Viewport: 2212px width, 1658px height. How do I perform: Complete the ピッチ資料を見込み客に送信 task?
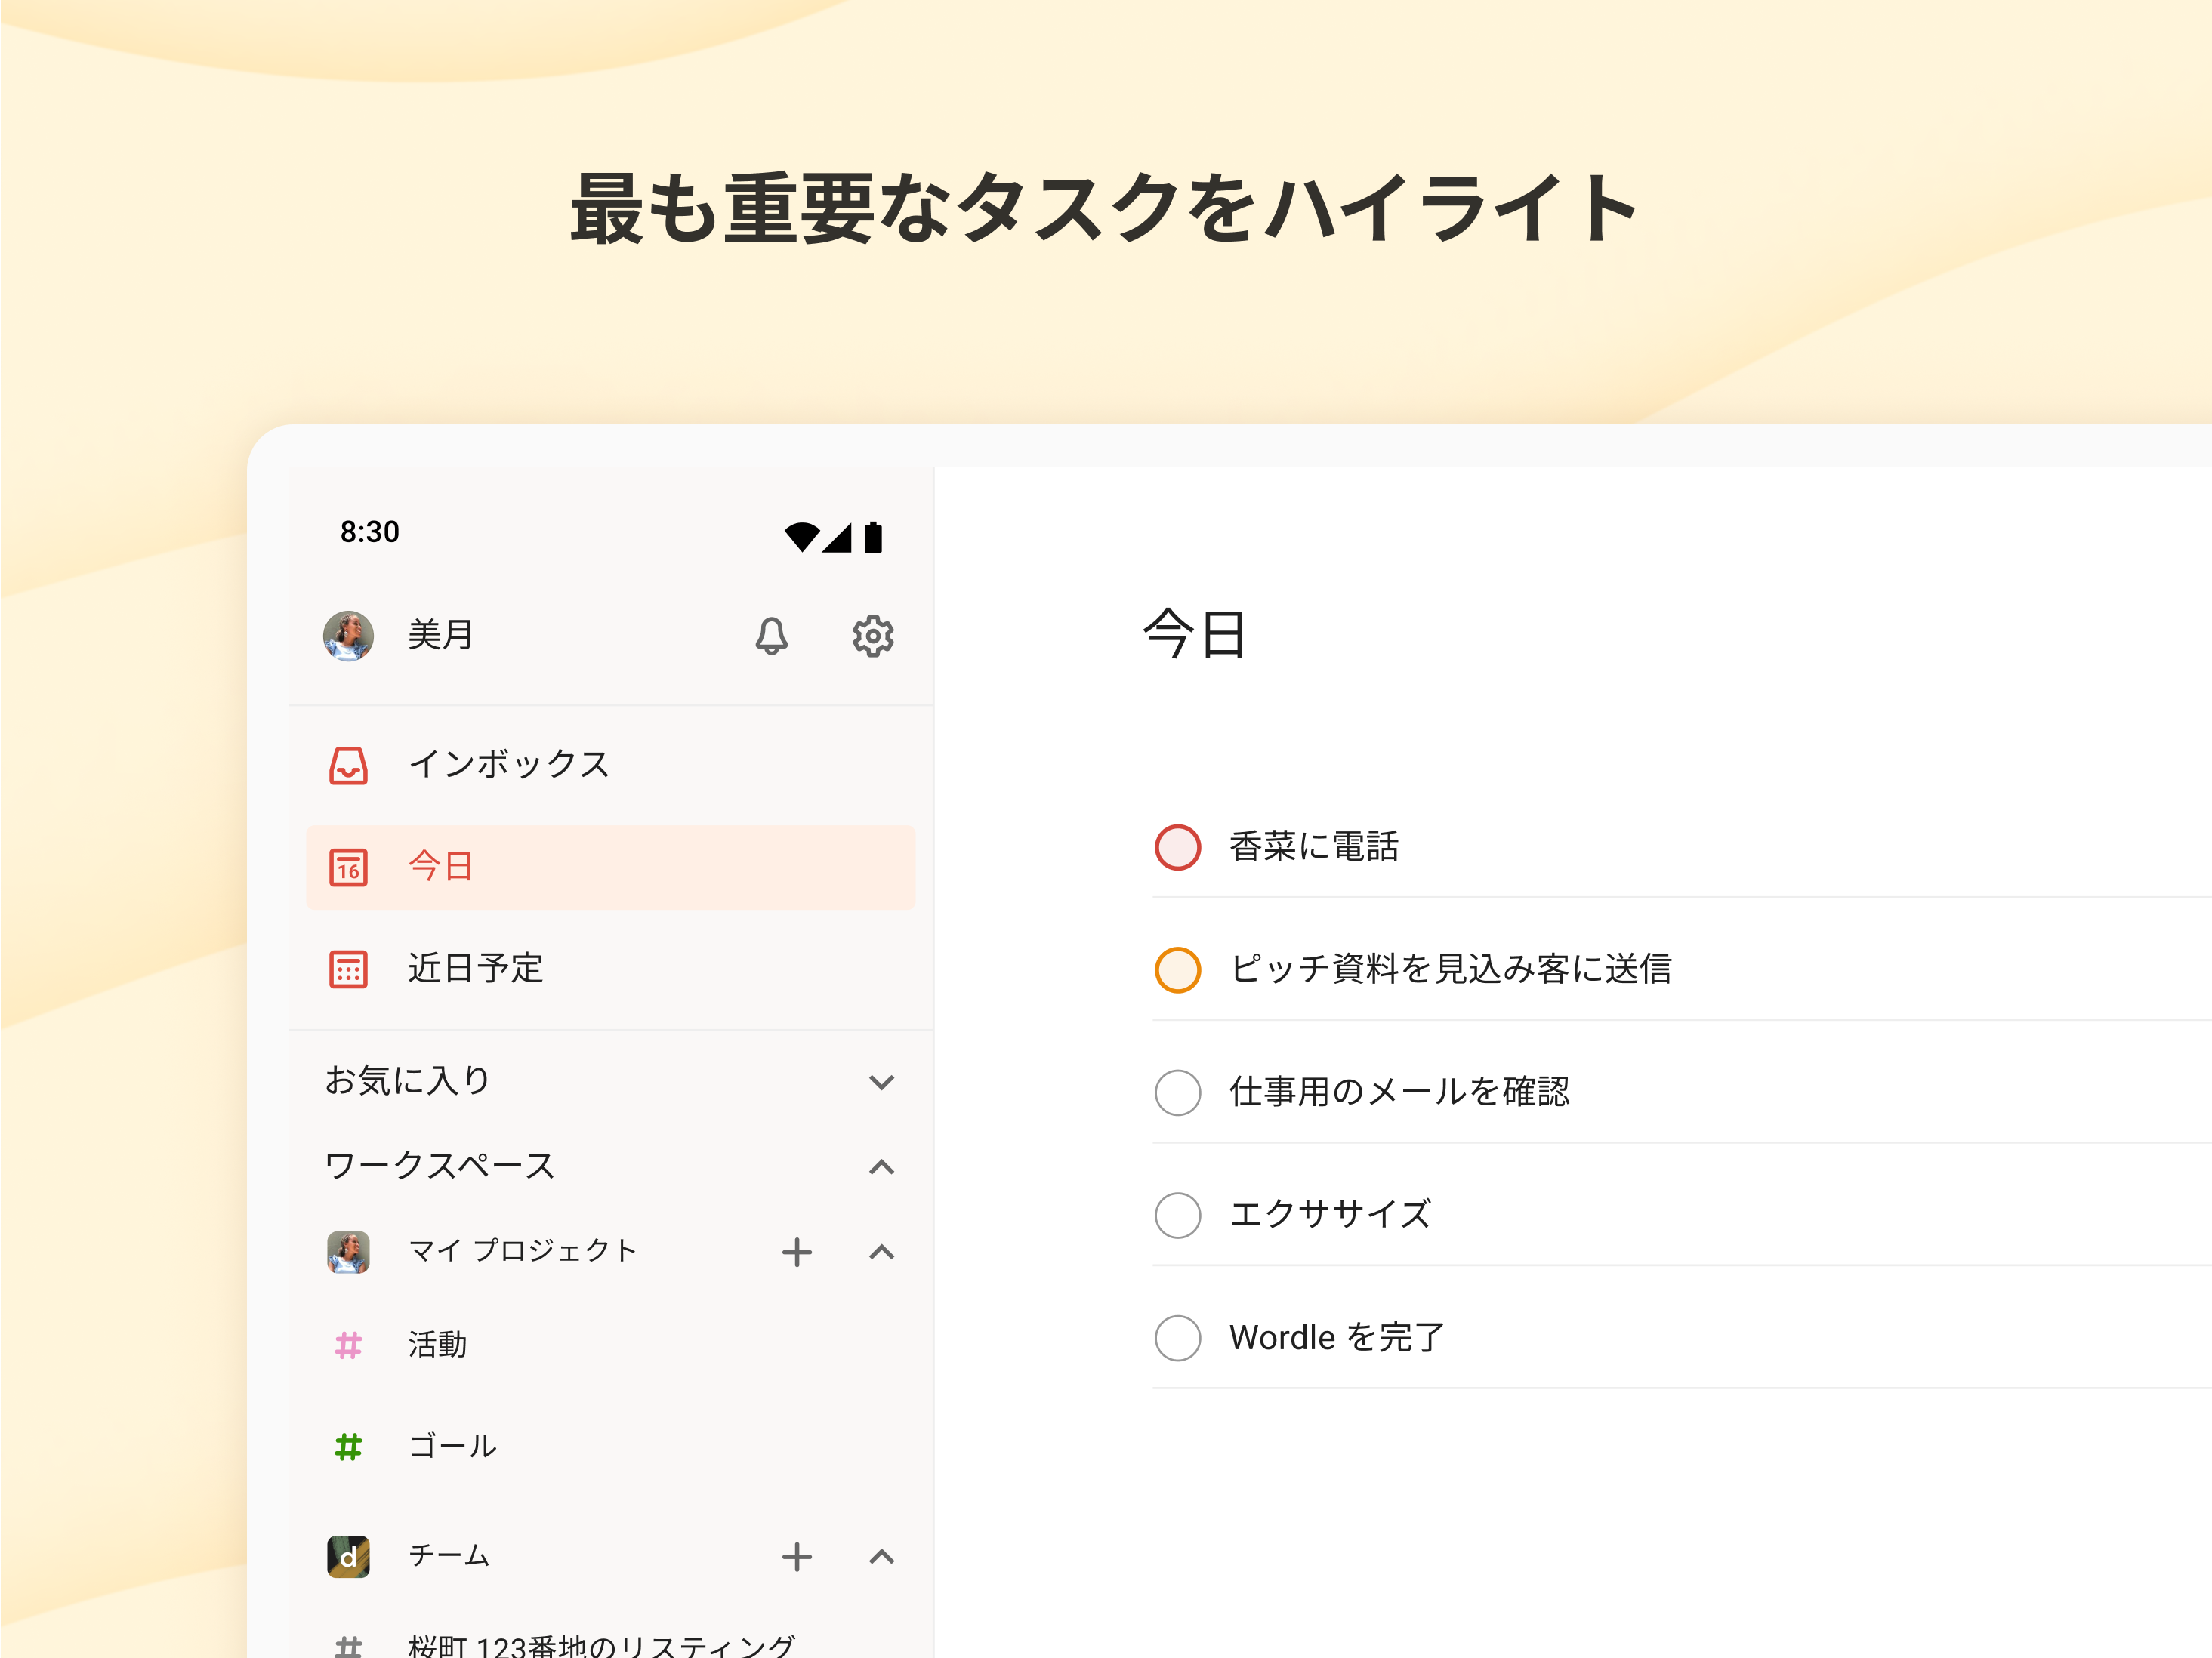coord(1178,970)
